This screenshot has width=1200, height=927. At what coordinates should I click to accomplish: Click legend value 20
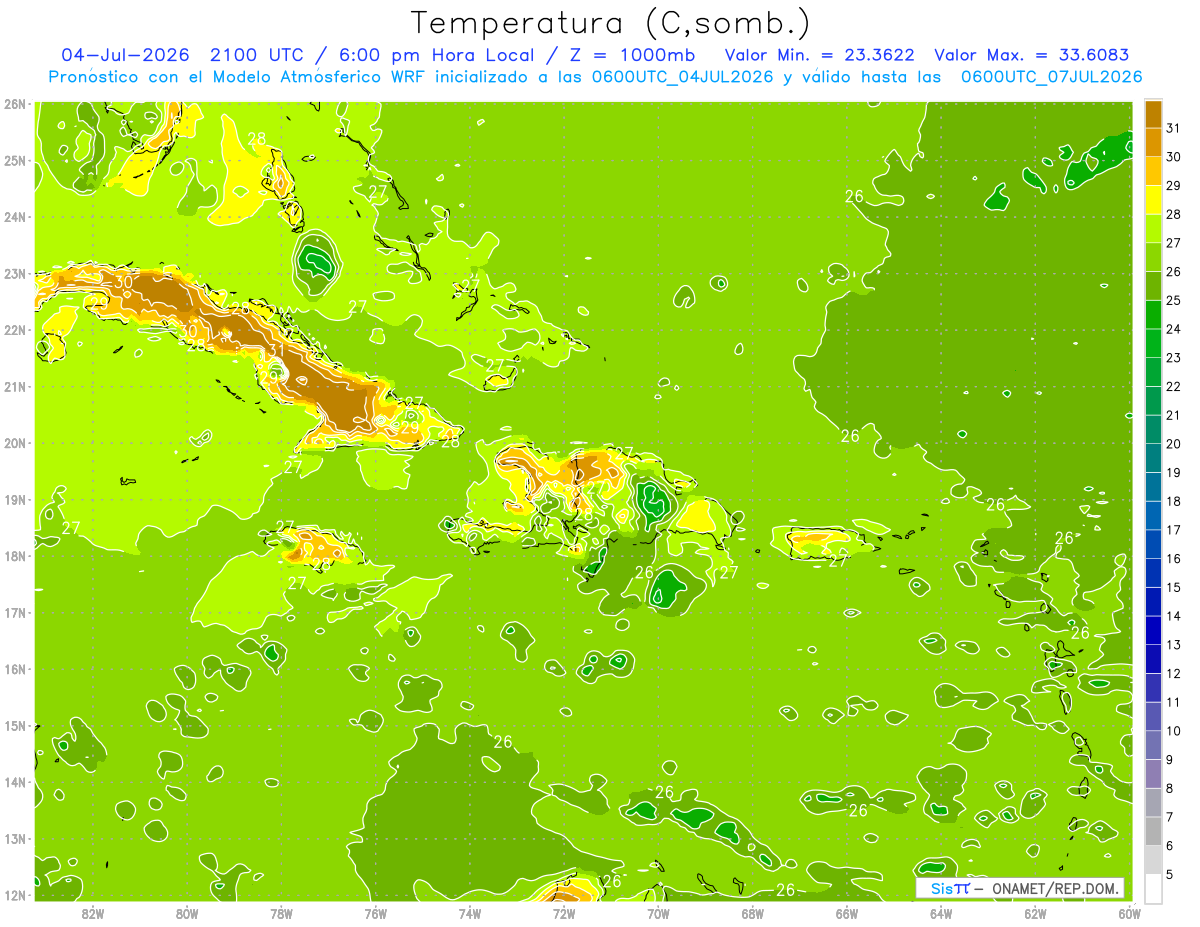point(1173,444)
